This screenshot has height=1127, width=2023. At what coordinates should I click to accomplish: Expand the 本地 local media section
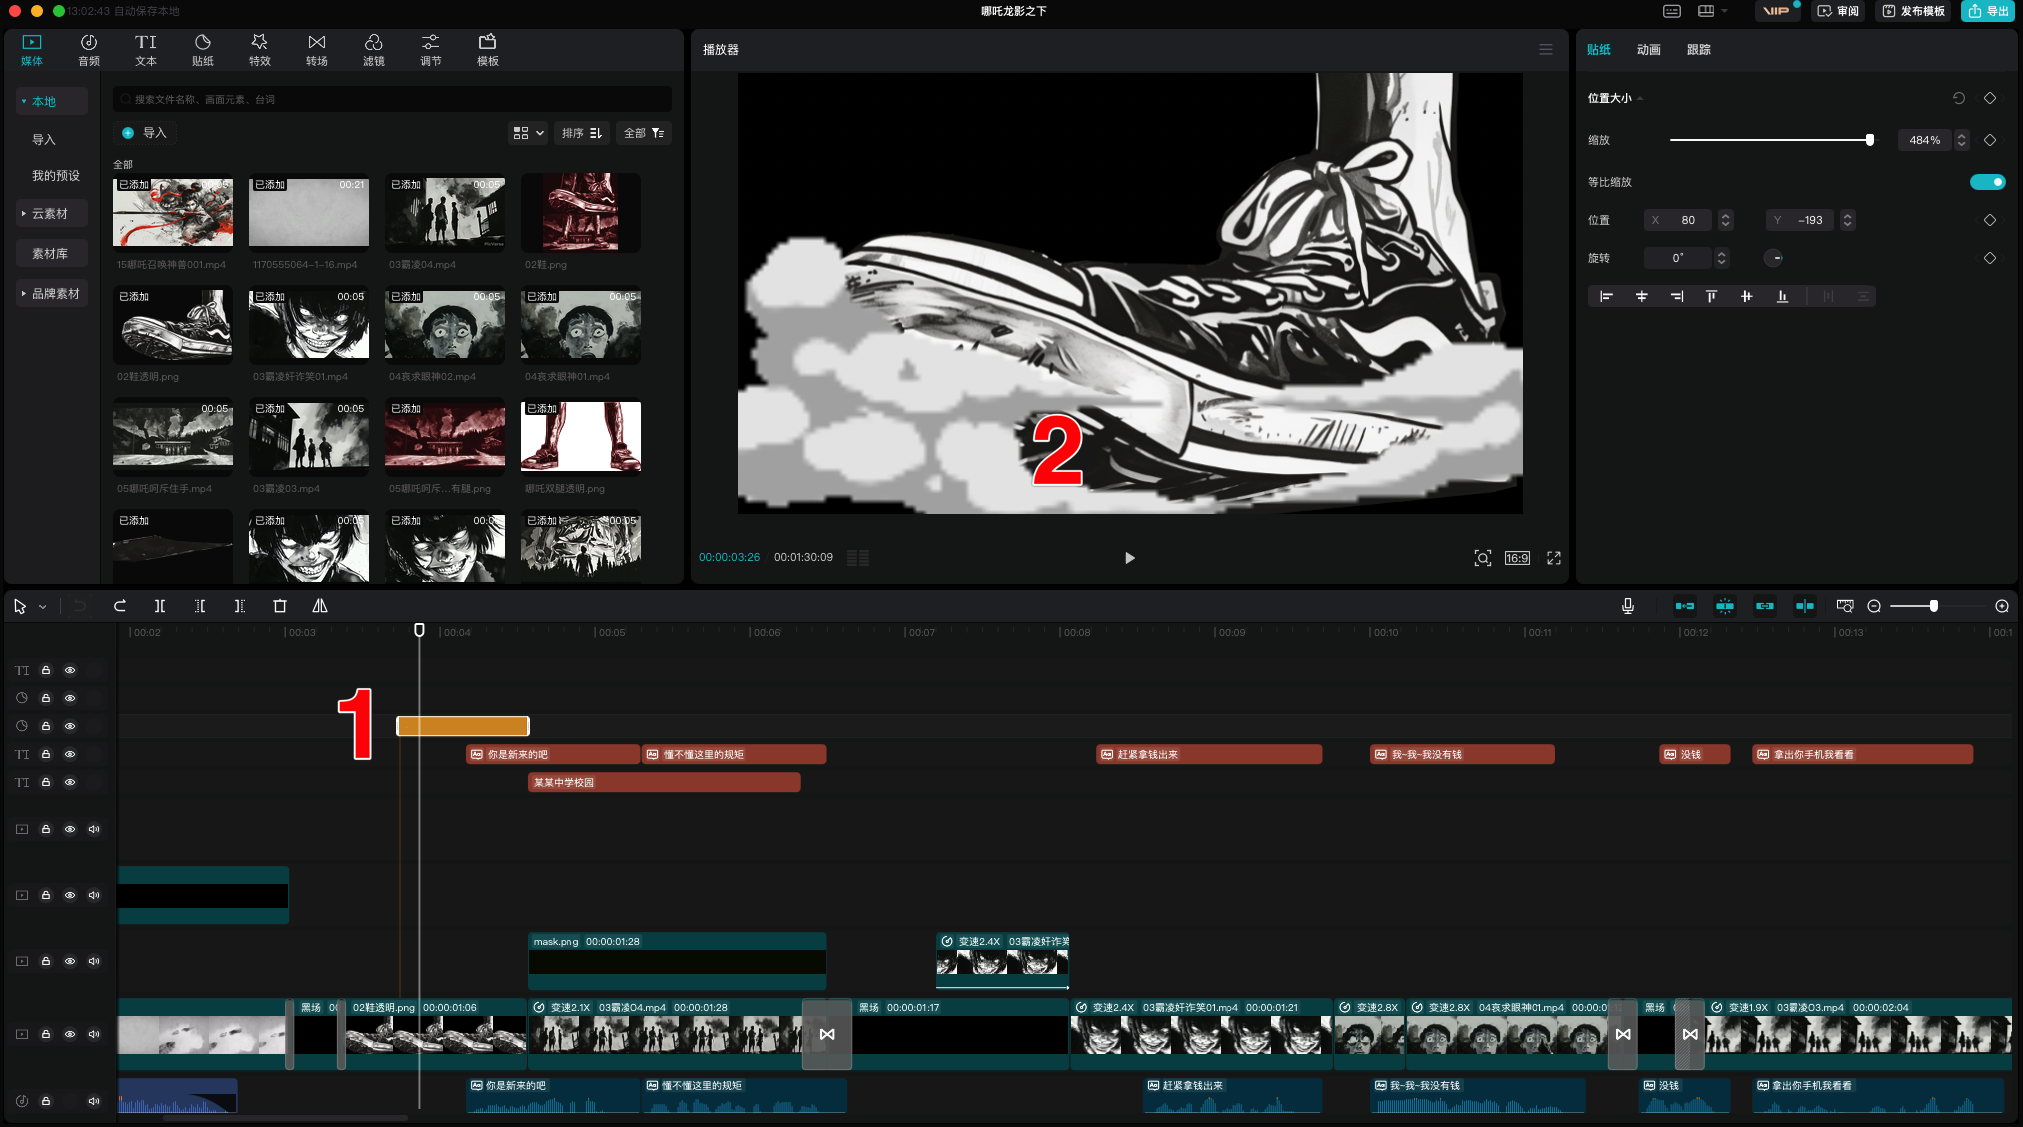pos(52,101)
